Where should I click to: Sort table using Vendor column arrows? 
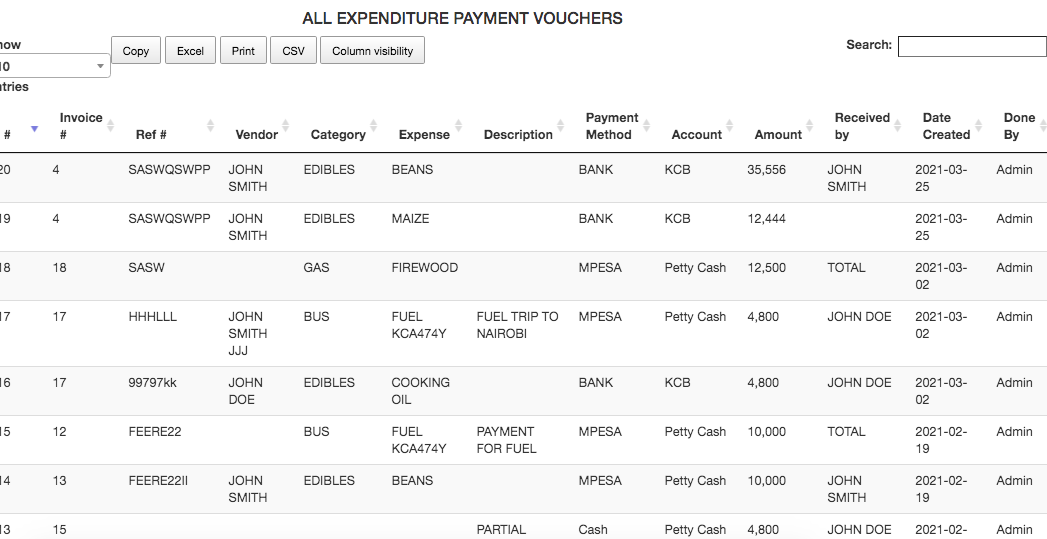point(286,125)
